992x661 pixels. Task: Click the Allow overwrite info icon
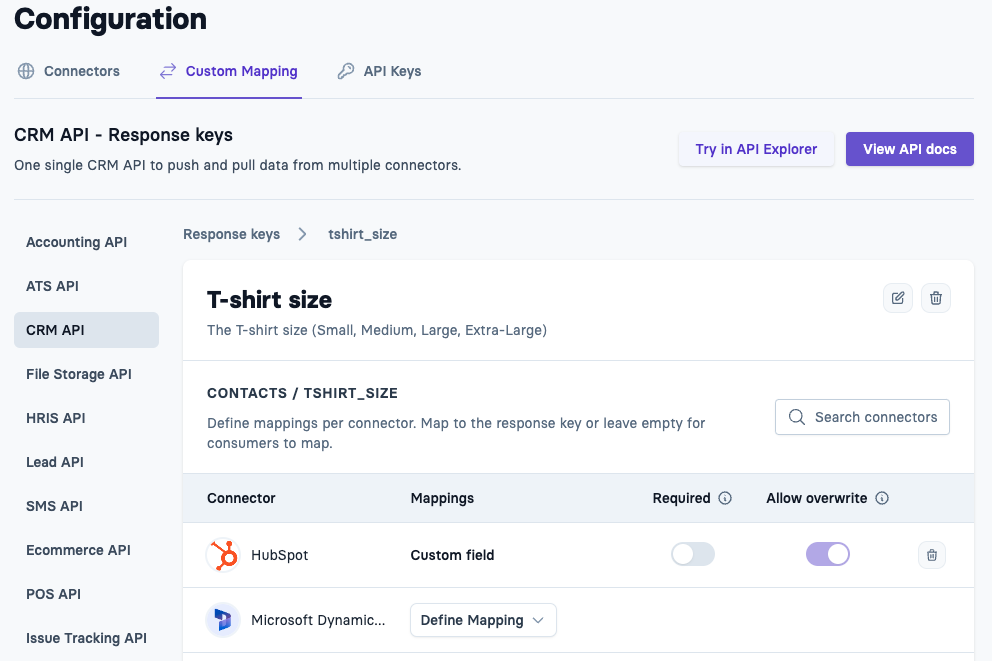tap(882, 498)
